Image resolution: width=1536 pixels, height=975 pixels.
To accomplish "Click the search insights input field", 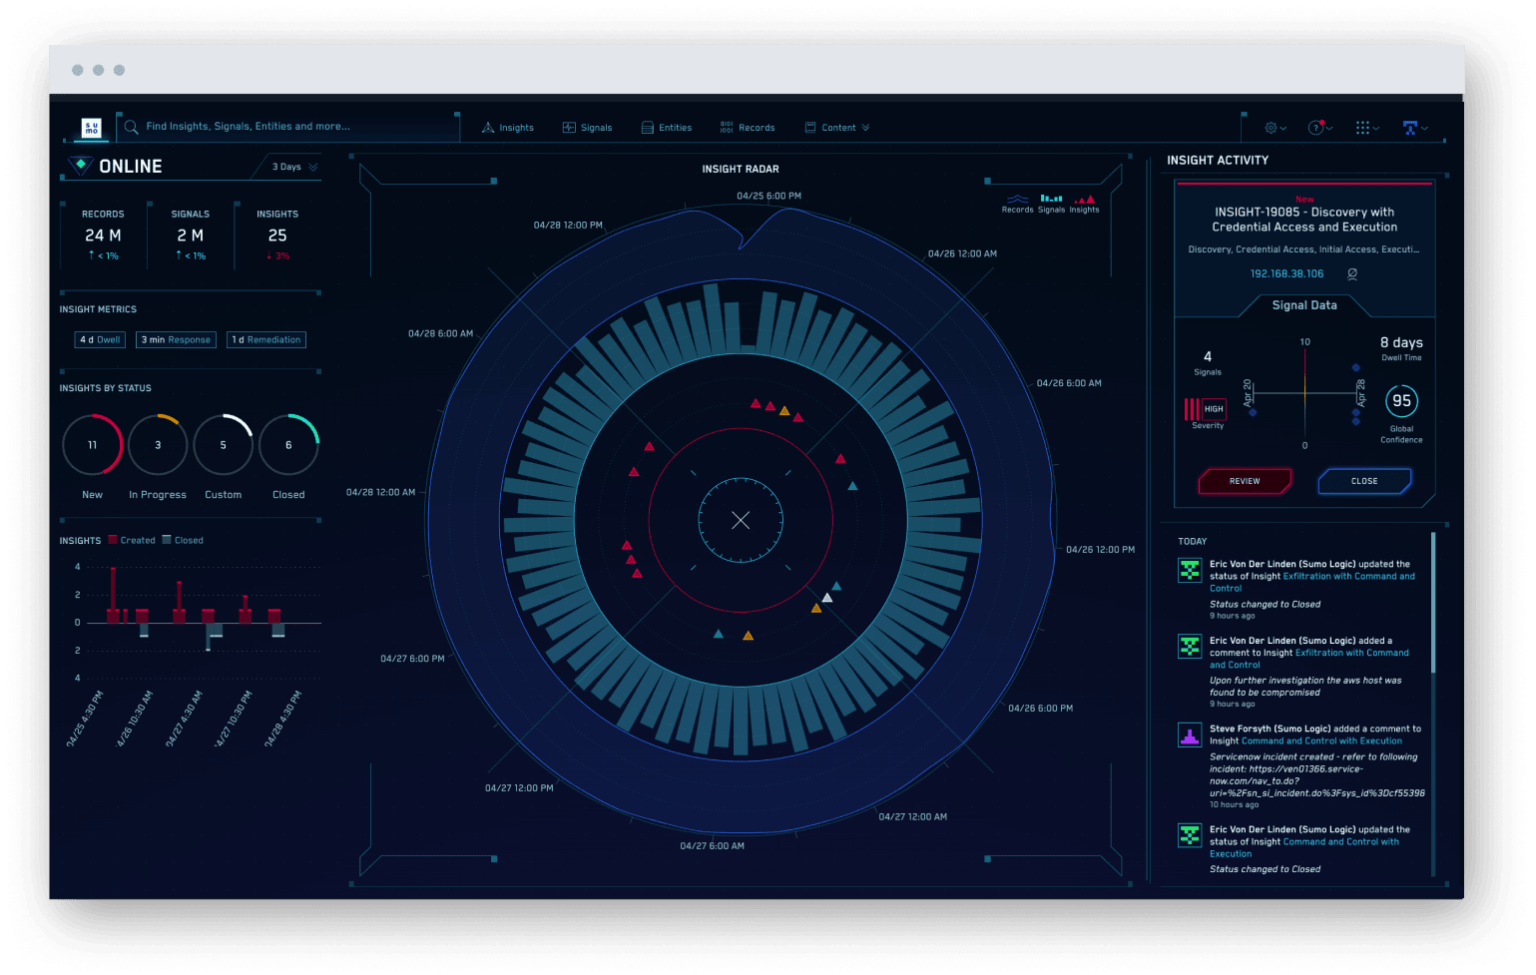I will tap(290, 127).
